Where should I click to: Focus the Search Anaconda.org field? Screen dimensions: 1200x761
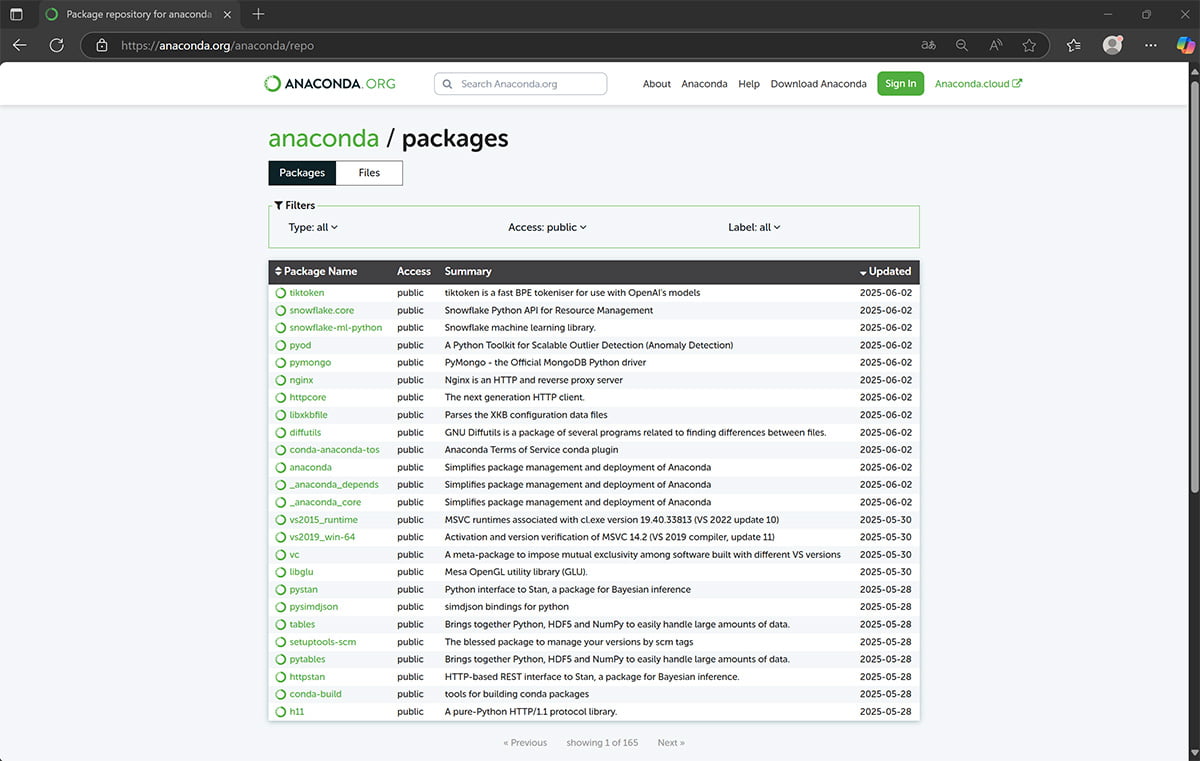point(521,84)
